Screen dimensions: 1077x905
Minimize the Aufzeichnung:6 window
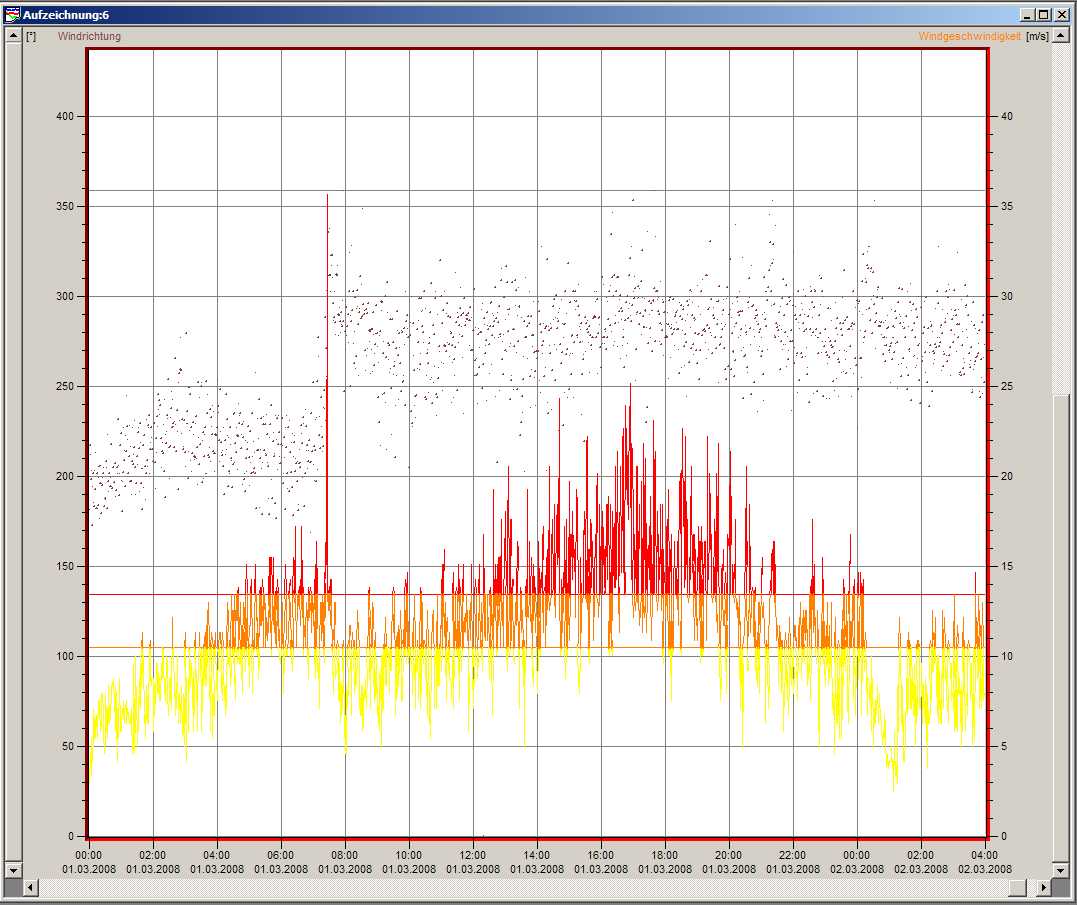pyautogui.click(x=1028, y=14)
